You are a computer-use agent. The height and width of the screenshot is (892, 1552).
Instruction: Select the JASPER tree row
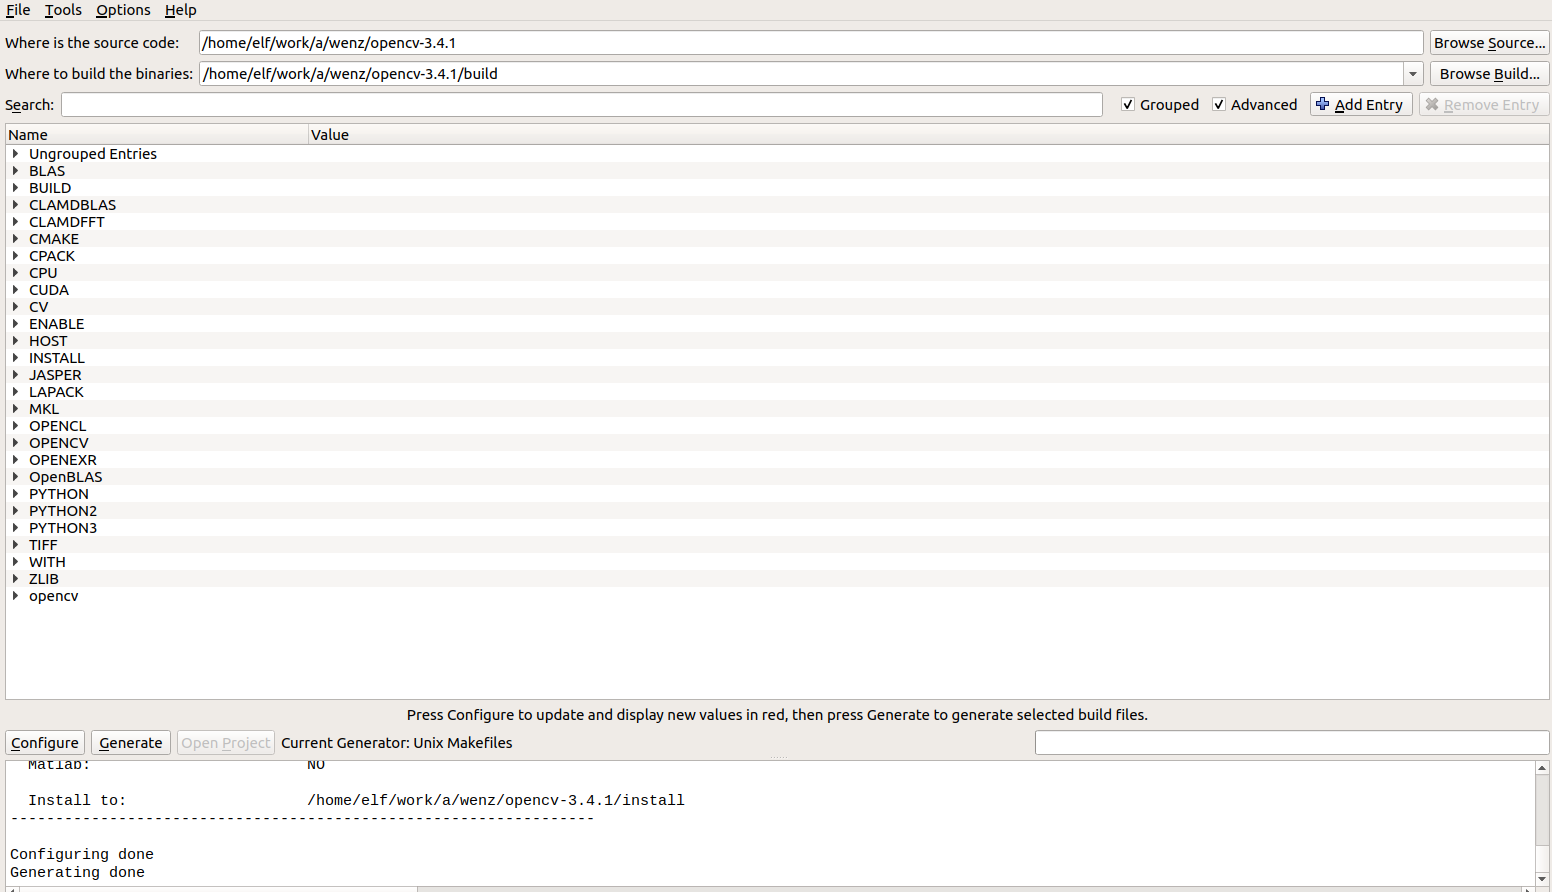(777, 375)
